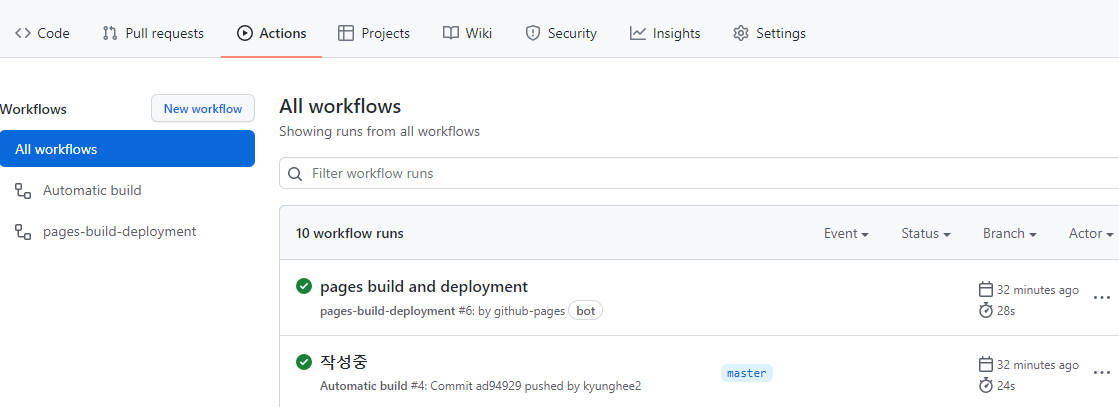1119x407 pixels.
Task: Open the three-dot menu for 작성중 run
Action: 1101,372
